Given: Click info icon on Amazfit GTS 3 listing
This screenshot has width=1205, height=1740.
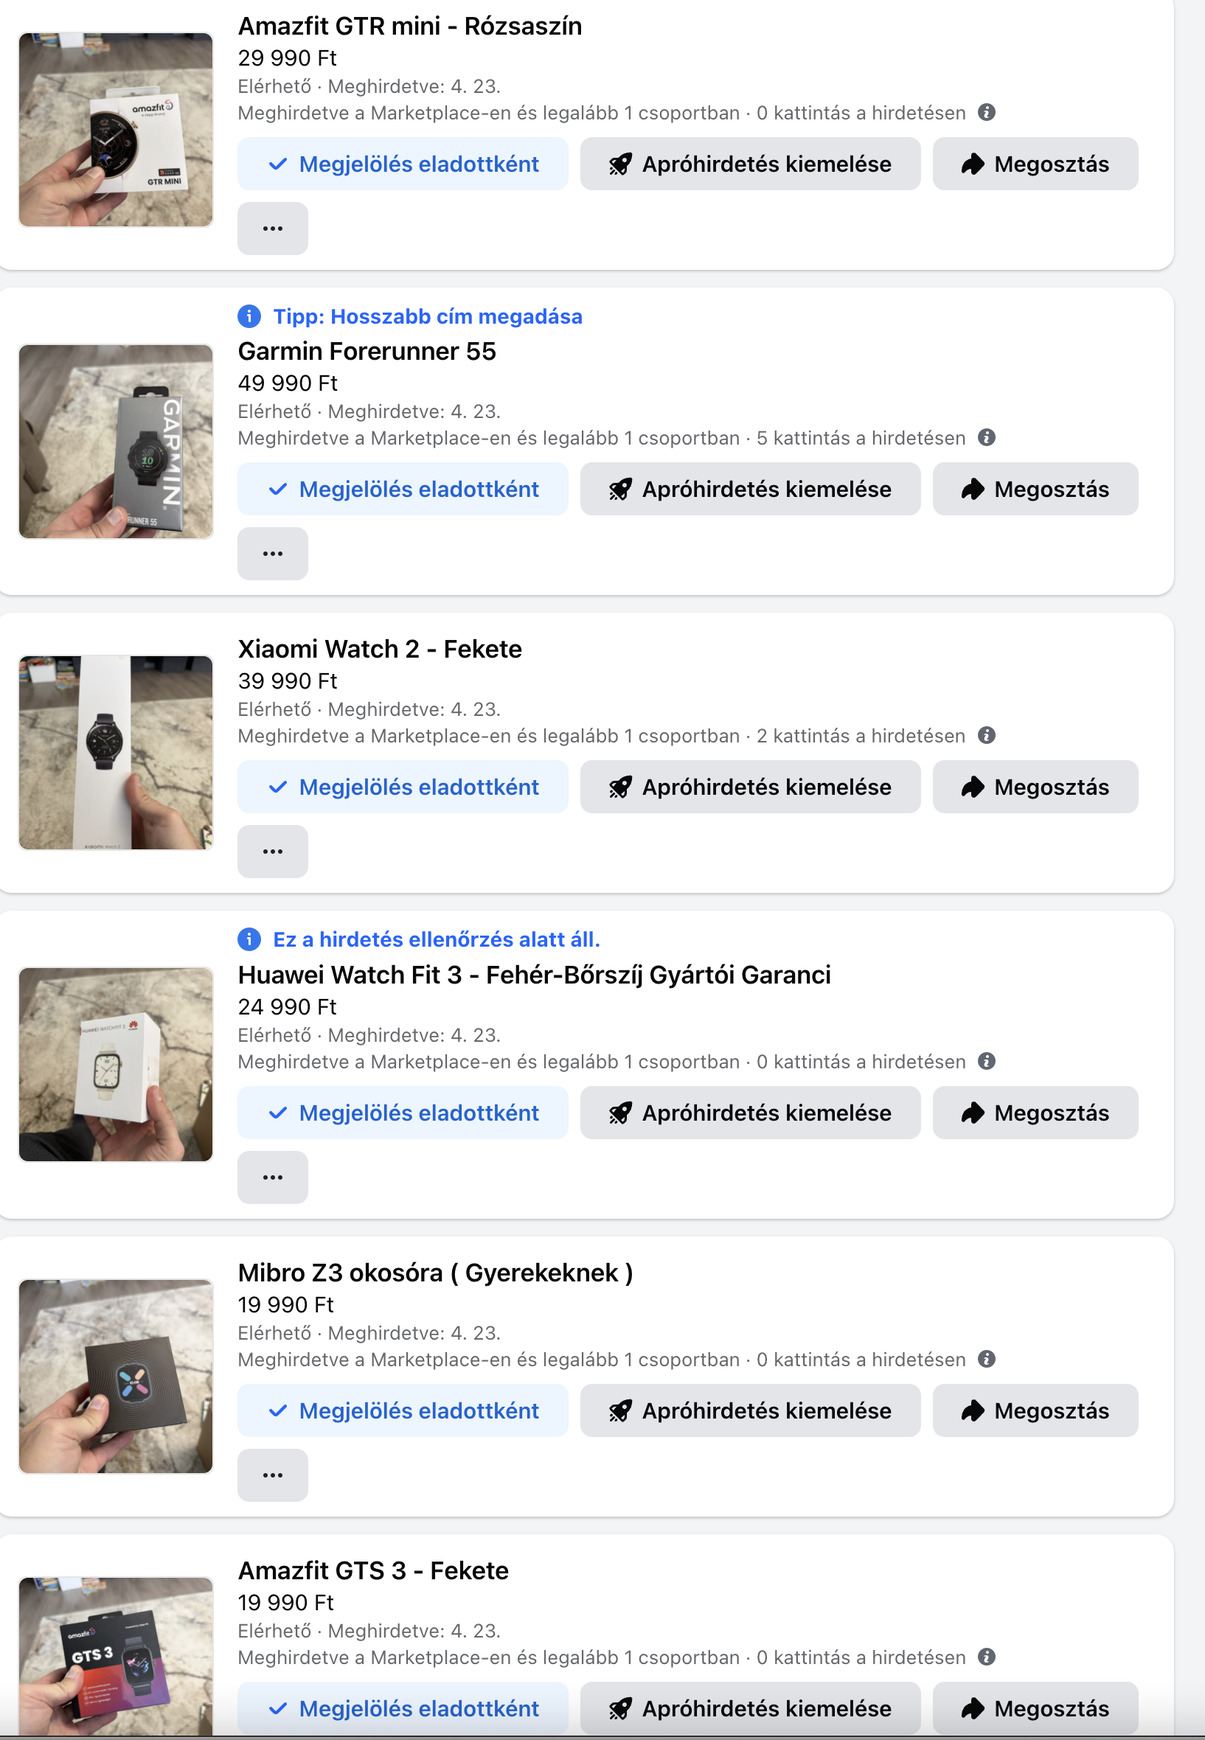Looking at the screenshot, I should 986,1657.
